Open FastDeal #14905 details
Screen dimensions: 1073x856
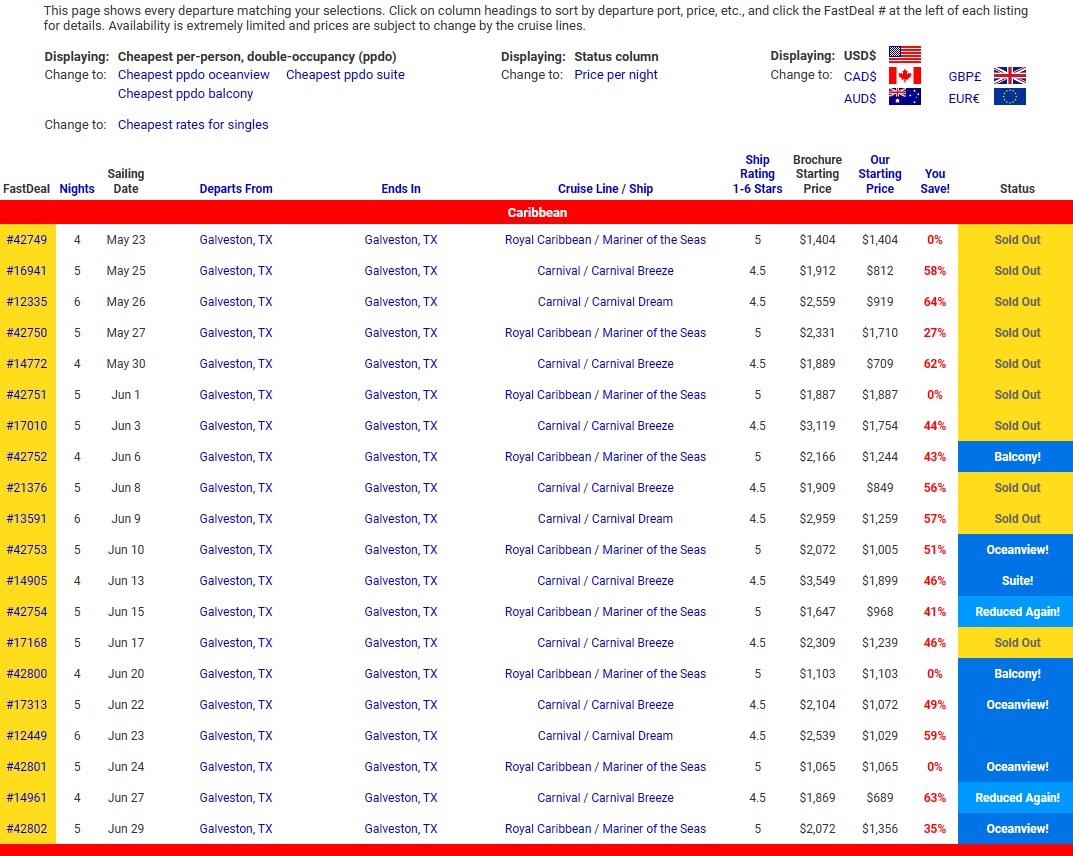point(27,581)
